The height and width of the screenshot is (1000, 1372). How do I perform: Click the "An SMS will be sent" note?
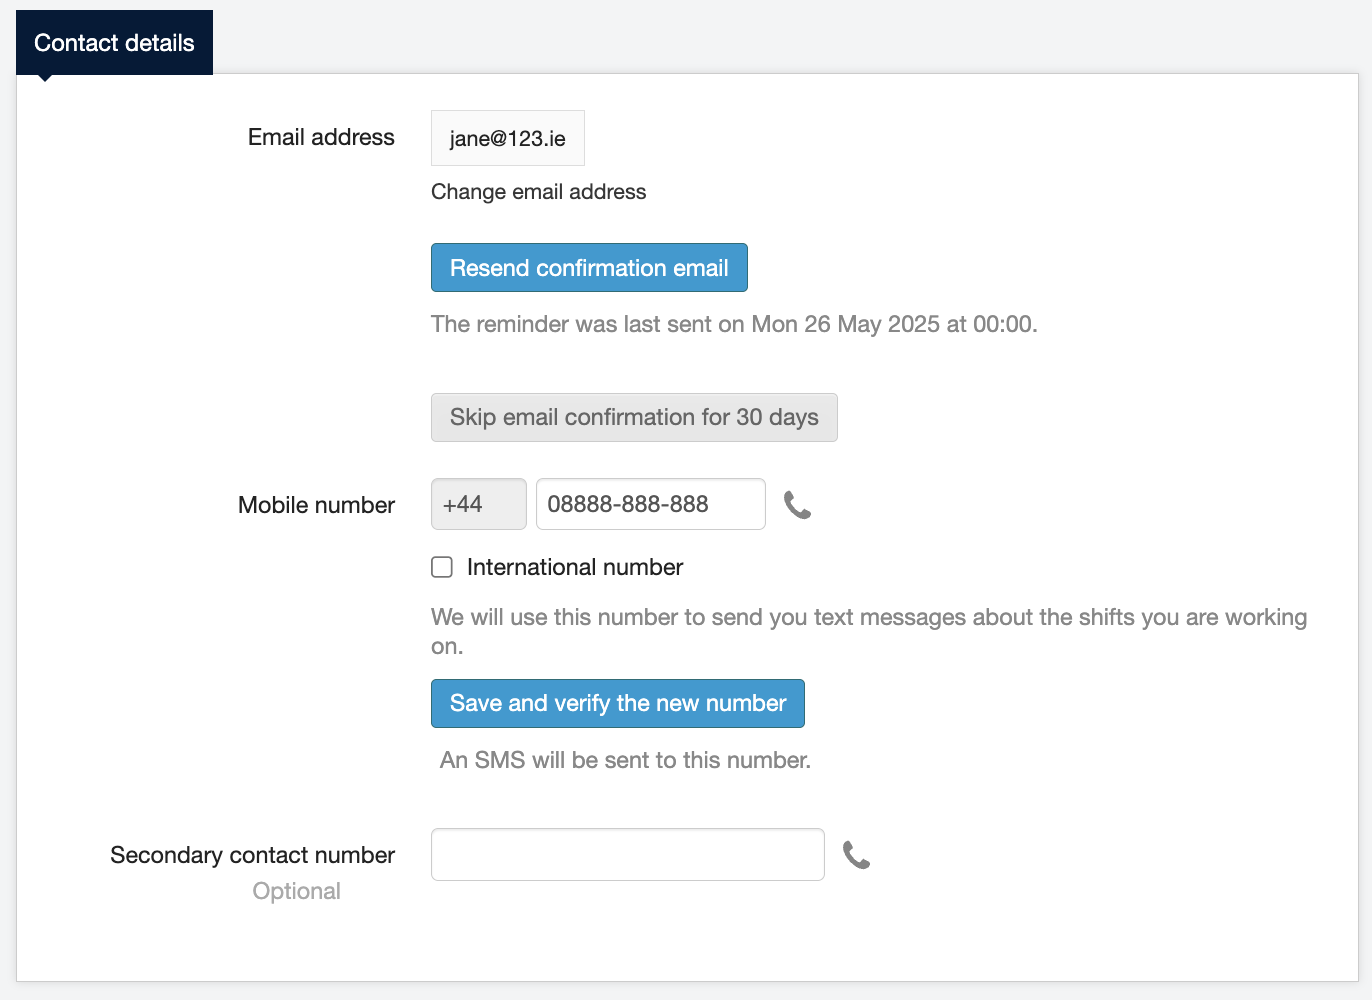pos(625,760)
